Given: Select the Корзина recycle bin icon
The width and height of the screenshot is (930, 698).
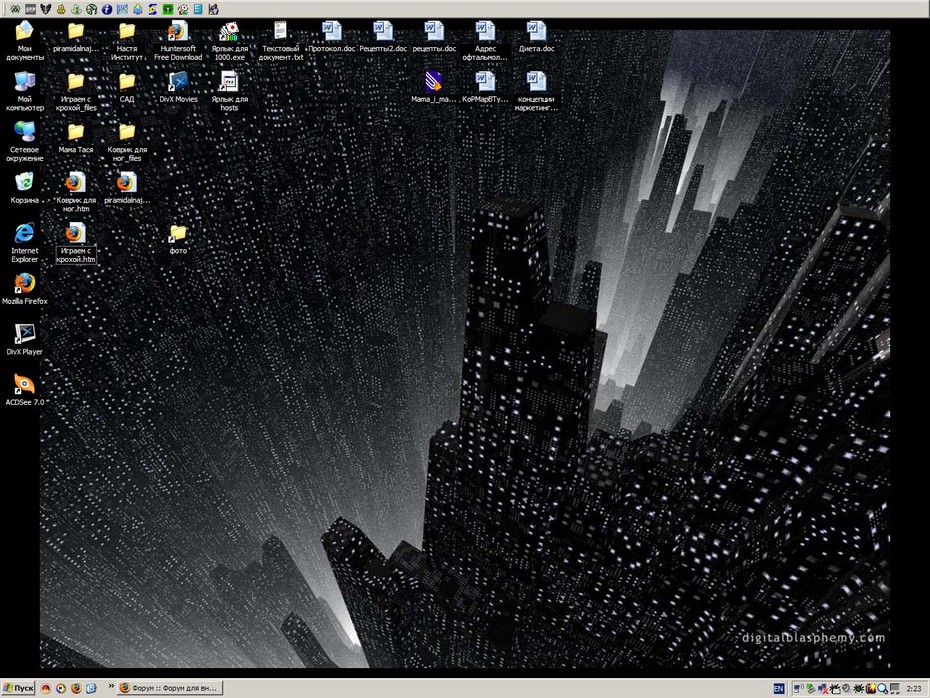Looking at the screenshot, I should (24, 187).
